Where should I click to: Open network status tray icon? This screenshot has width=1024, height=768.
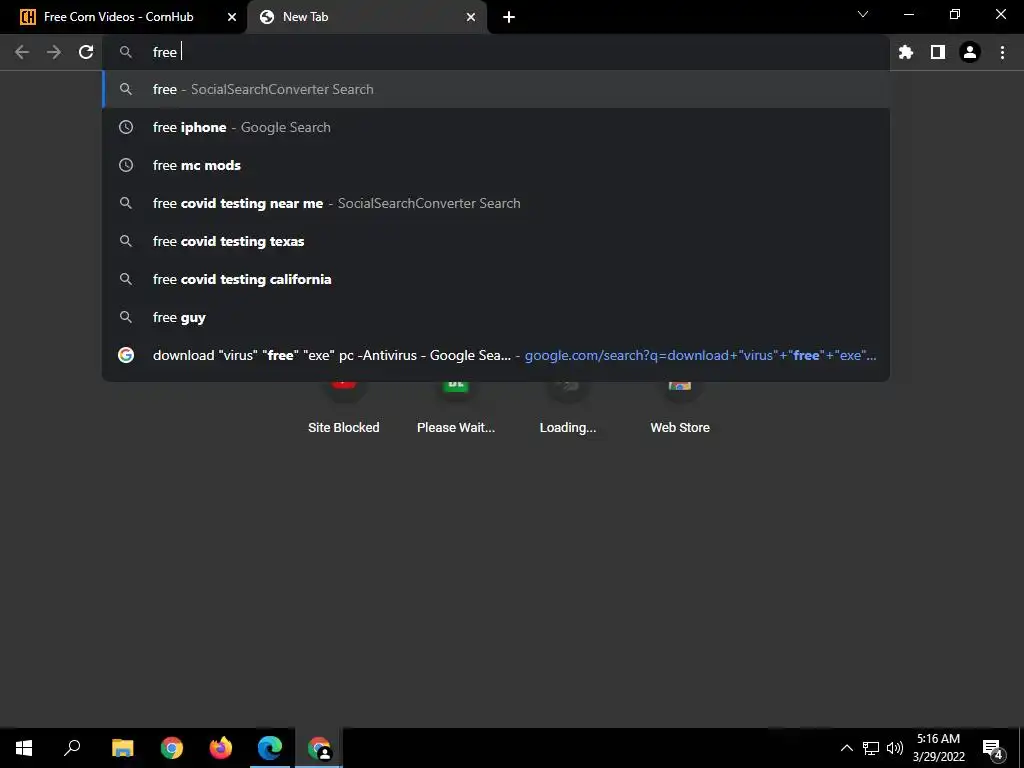pyautogui.click(x=871, y=748)
